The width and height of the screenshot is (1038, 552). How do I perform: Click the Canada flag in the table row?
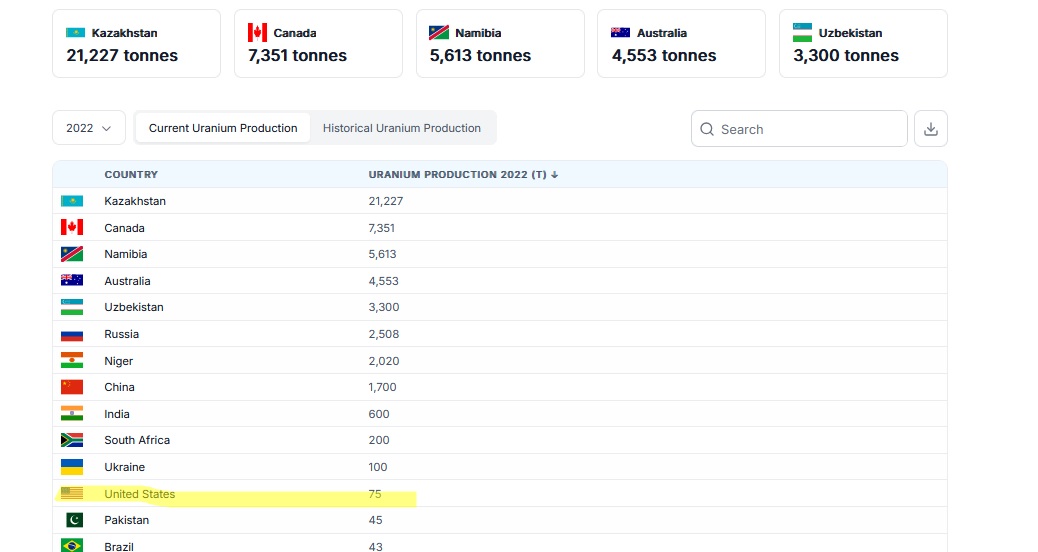click(x=72, y=228)
